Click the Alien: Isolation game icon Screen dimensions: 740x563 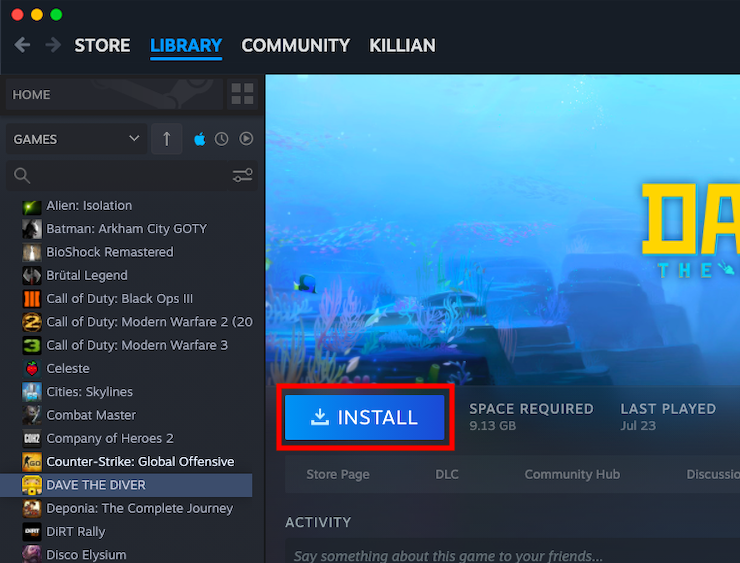(x=32, y=206)
